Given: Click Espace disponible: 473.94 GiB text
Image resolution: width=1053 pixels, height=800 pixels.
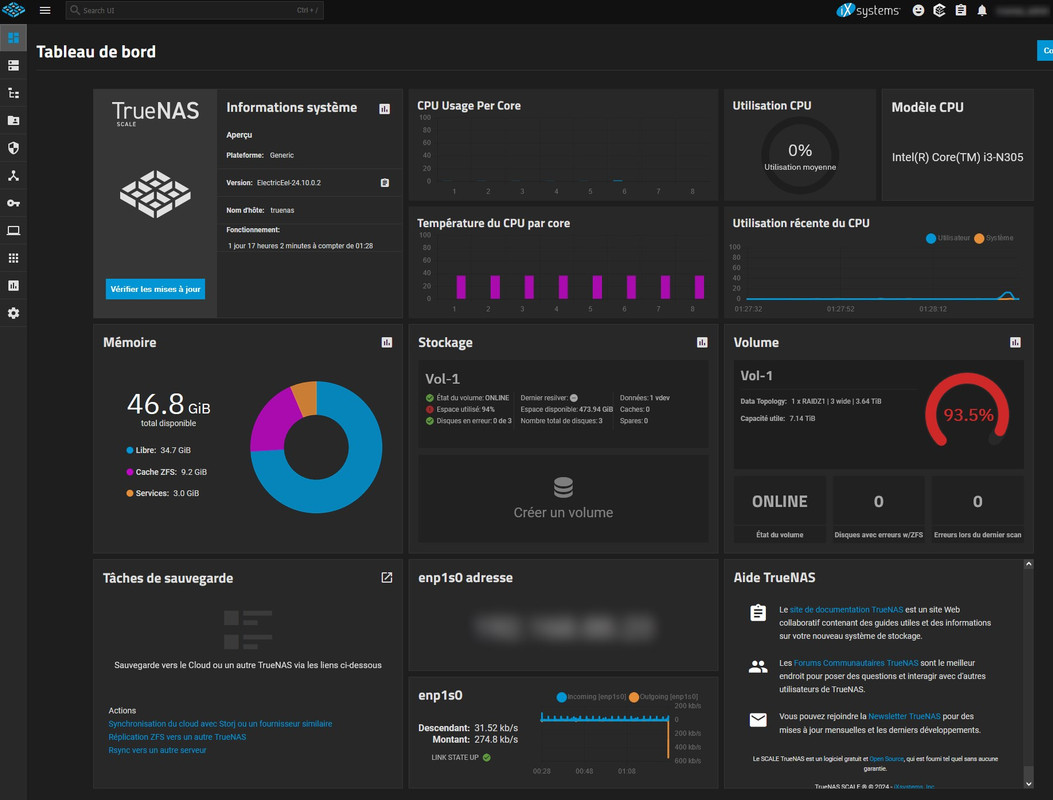Looking at the screenshot, I should [567, 410].
